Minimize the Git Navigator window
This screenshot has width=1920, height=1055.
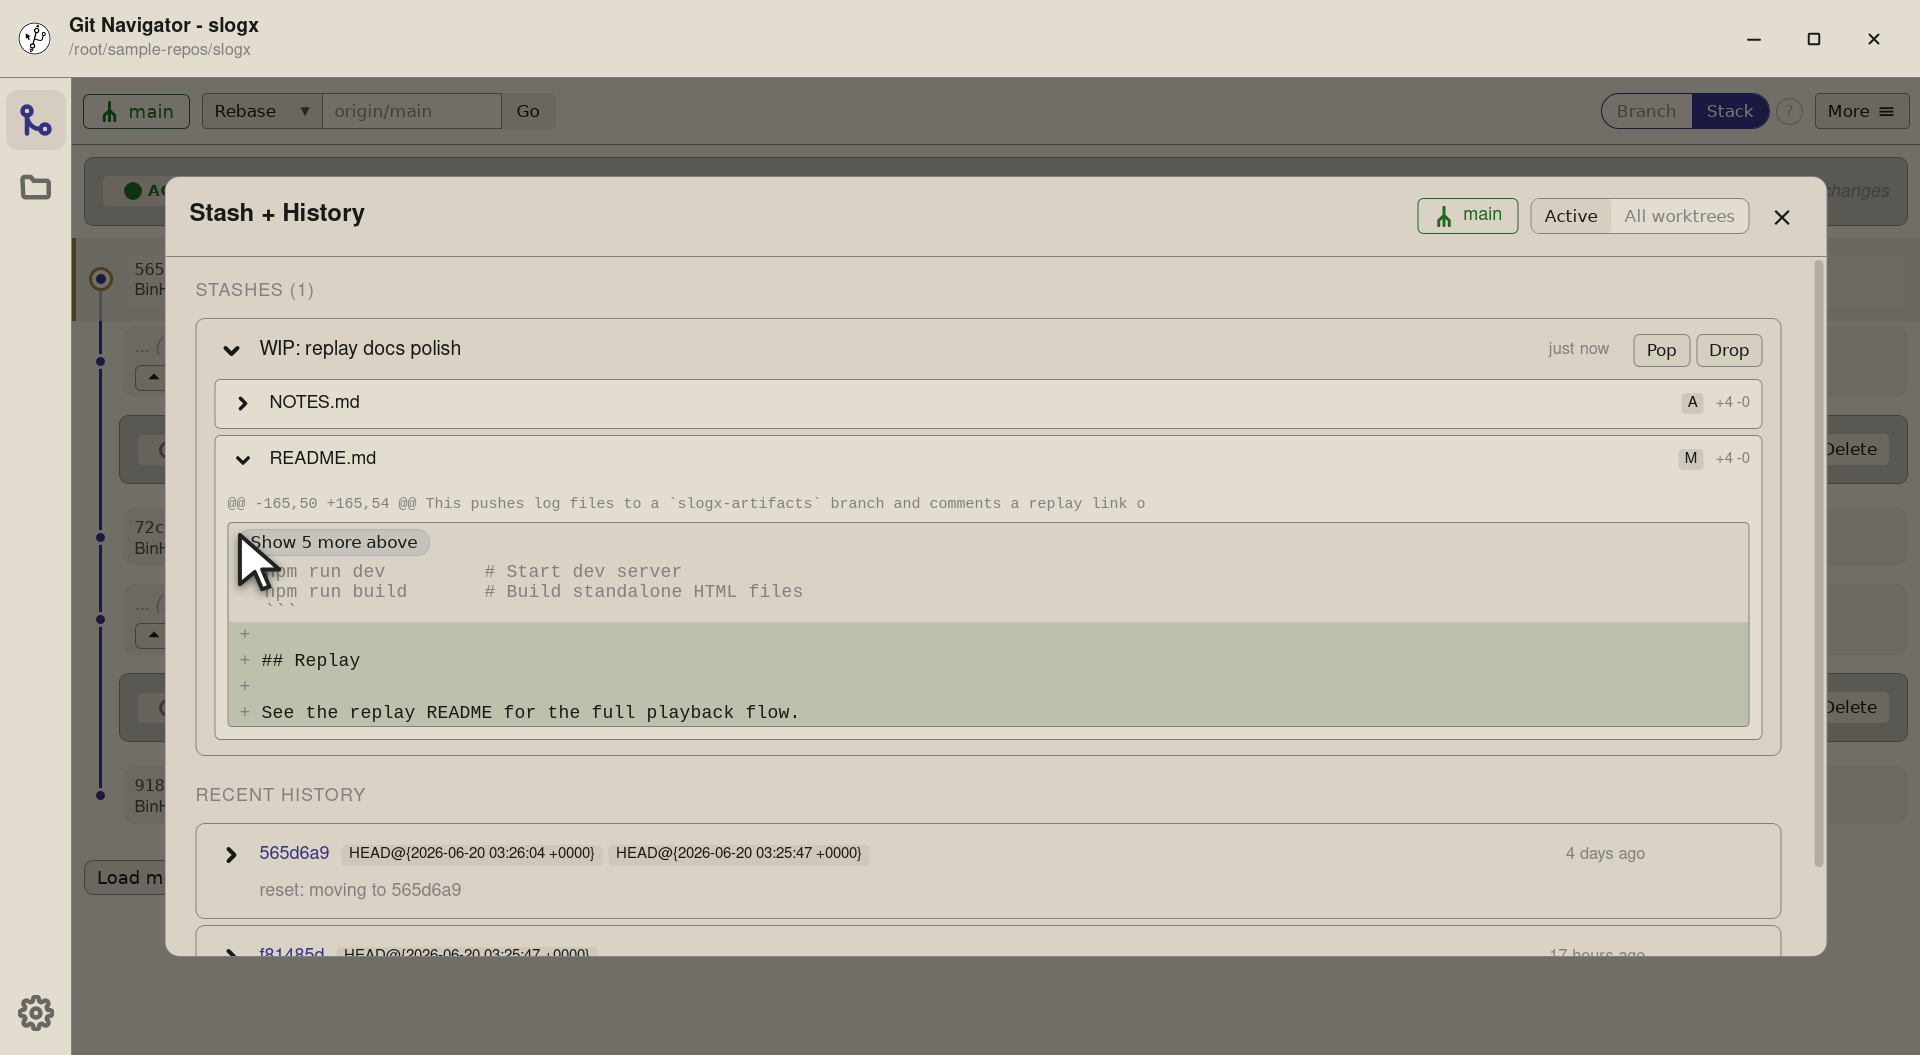click(x=1753, y=39)
